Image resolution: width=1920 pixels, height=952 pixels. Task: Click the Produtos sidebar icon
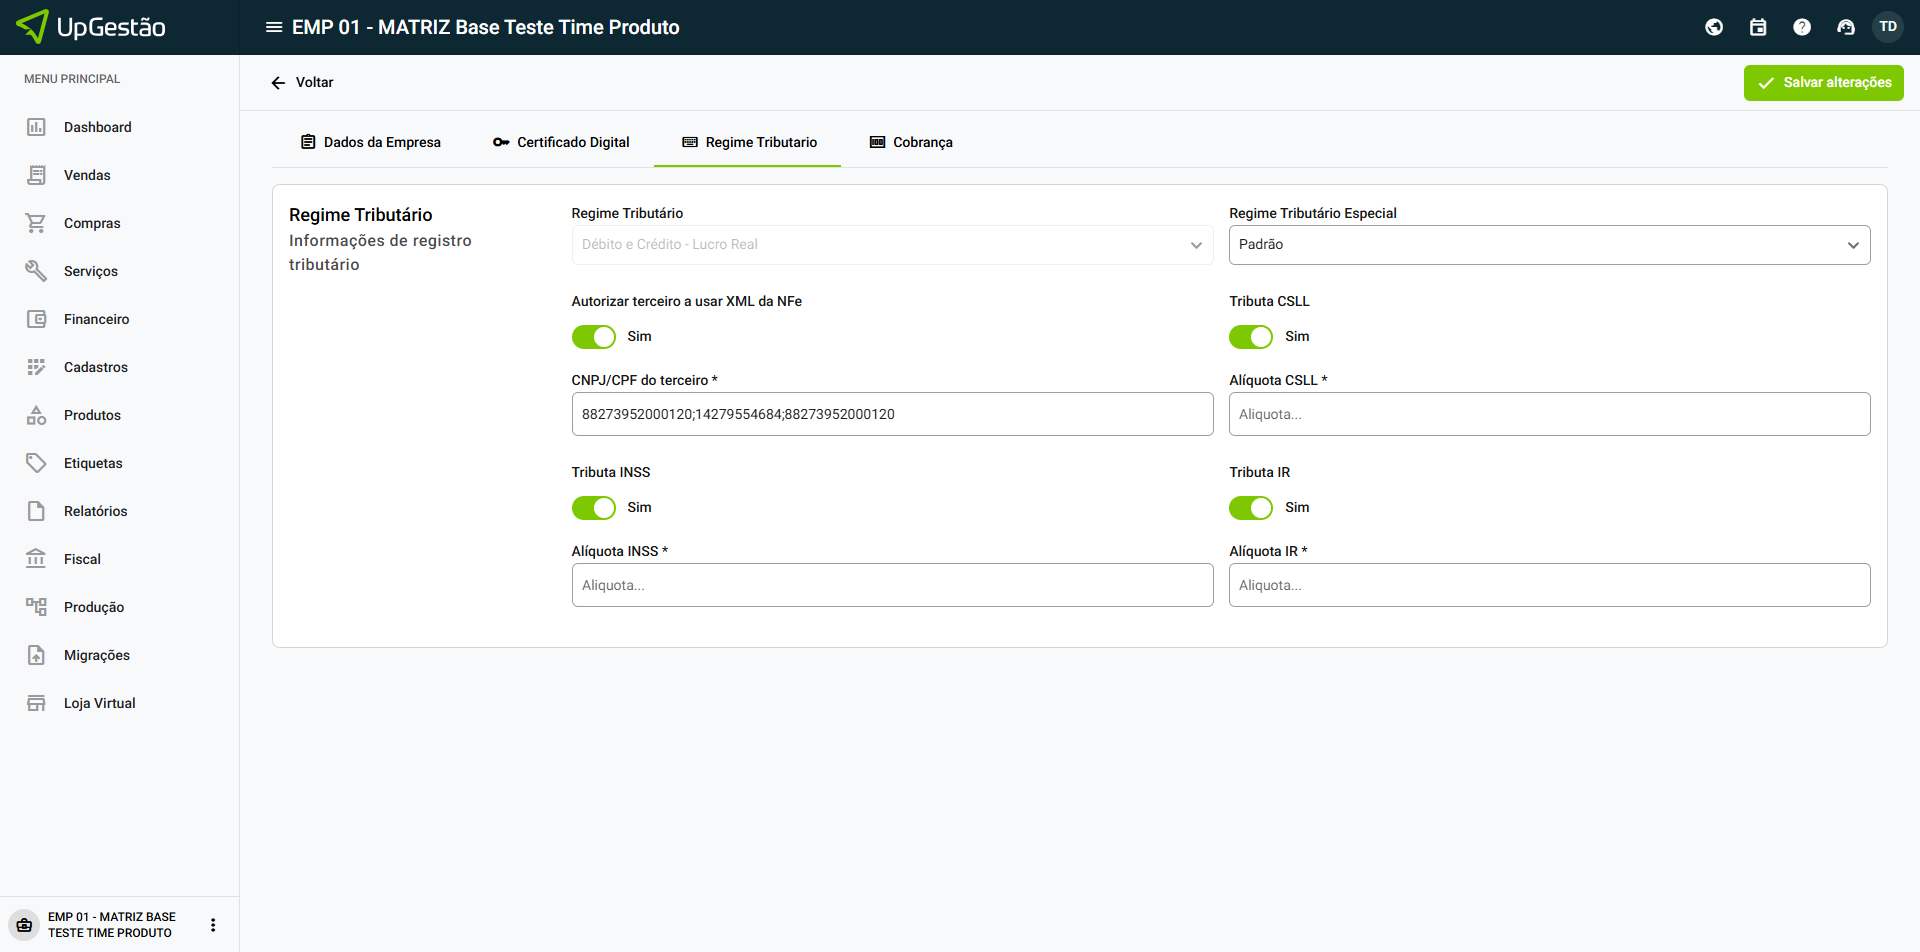tap(36, 415)
